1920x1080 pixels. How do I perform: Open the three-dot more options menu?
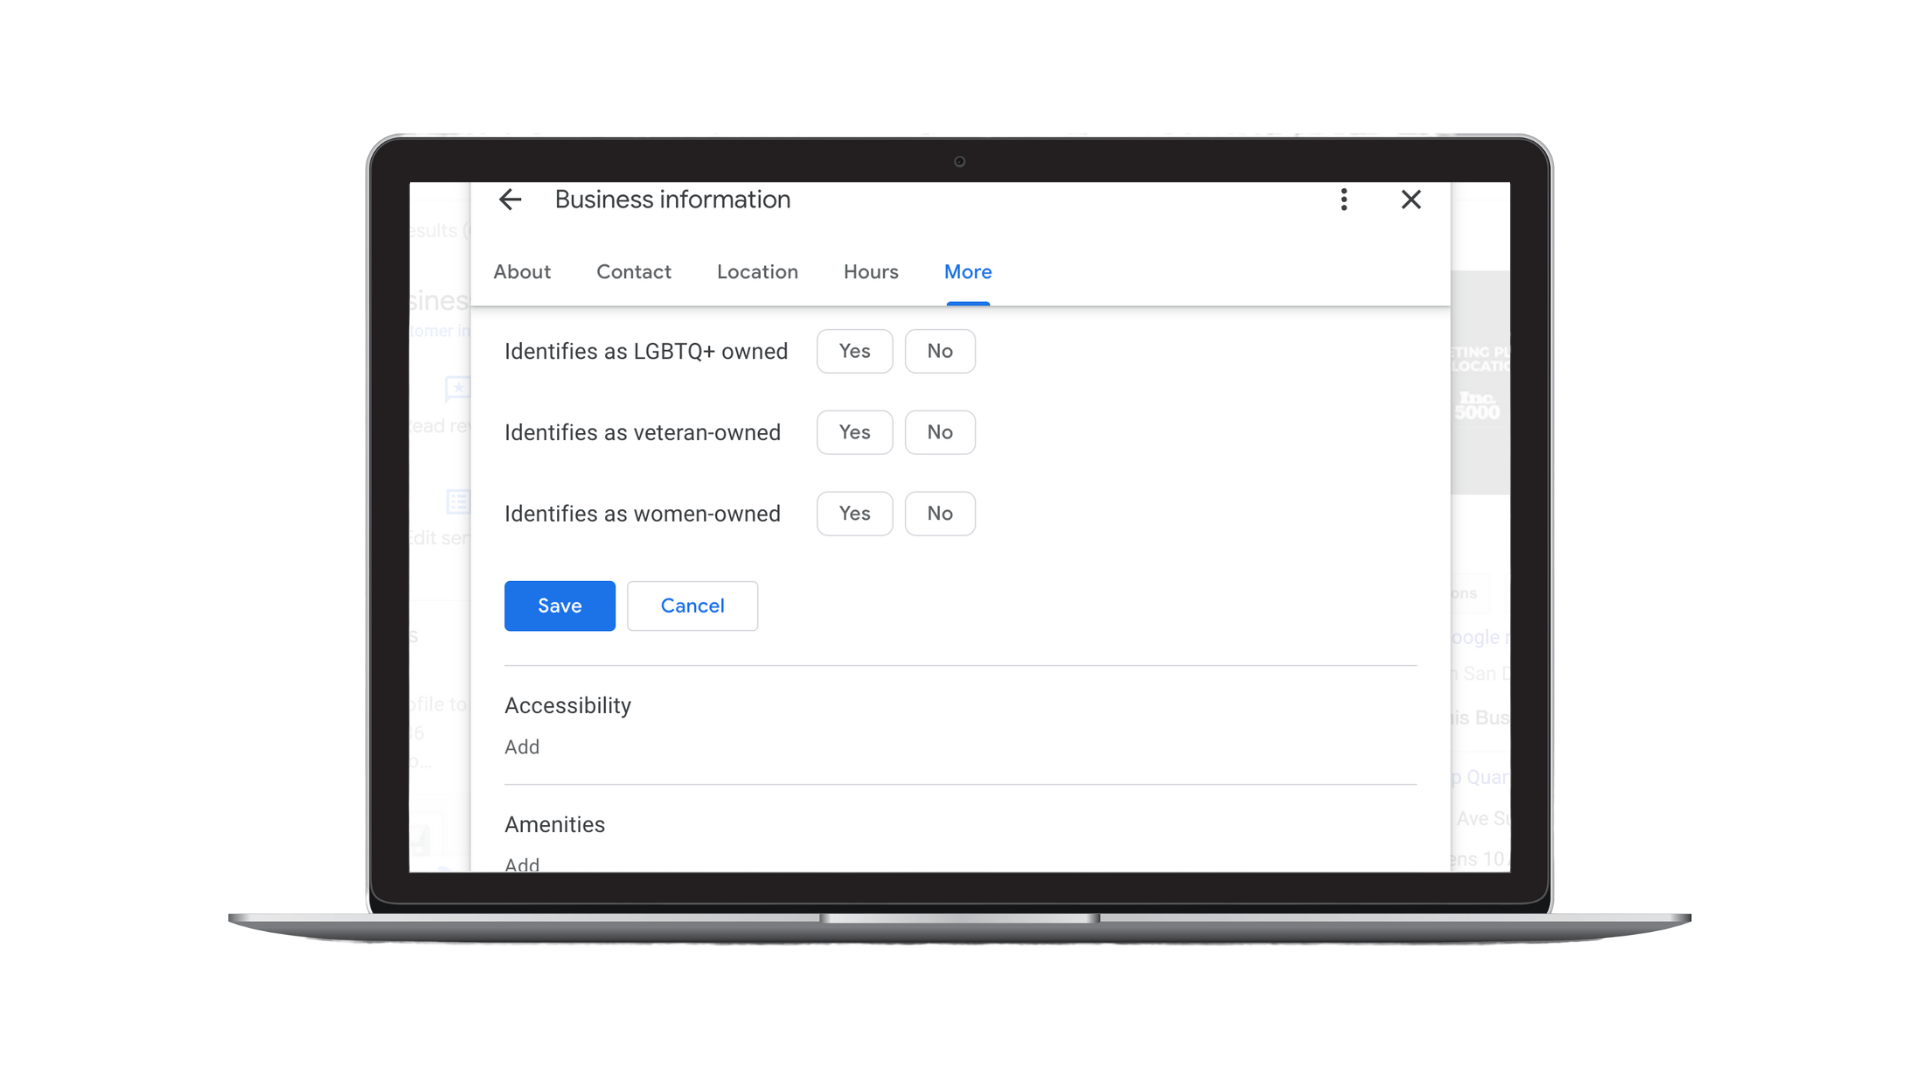click(1344, 200)
